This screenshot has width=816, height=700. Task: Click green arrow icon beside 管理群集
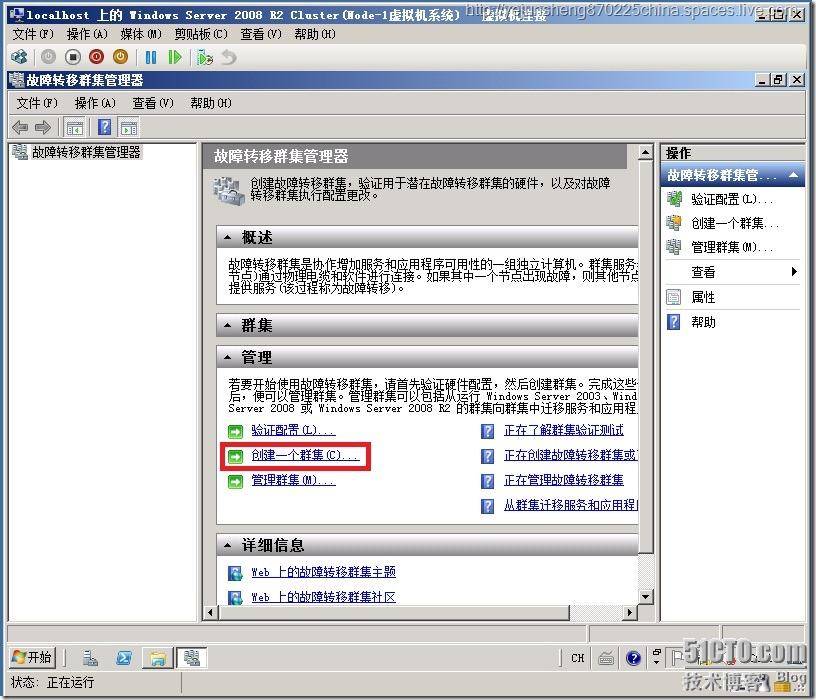236,481
